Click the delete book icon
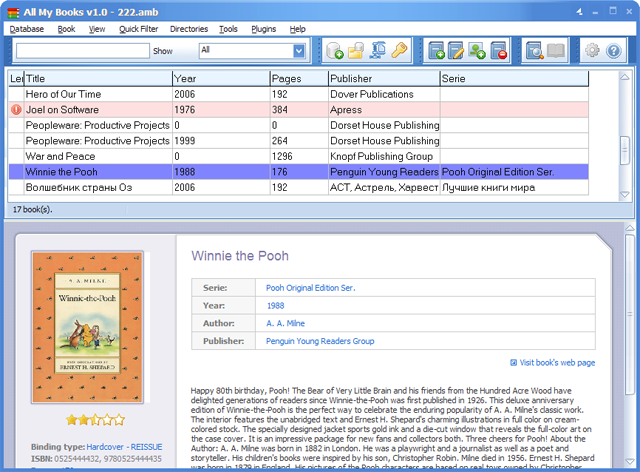Screen dimensions: 640x472 (498, 51)
